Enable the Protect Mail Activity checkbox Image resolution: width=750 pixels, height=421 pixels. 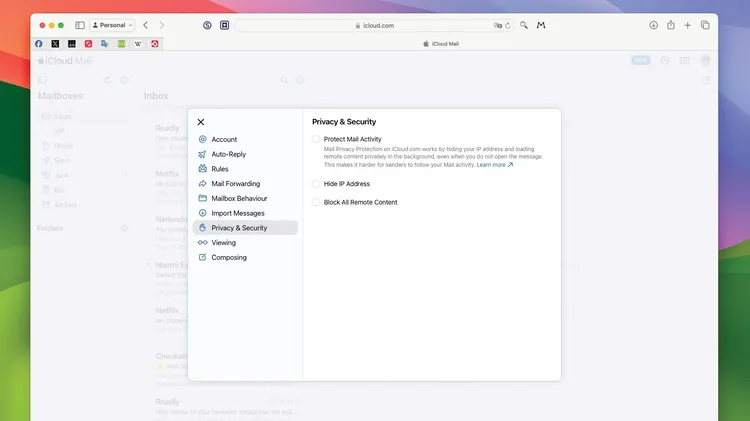(x=316, y=139)
